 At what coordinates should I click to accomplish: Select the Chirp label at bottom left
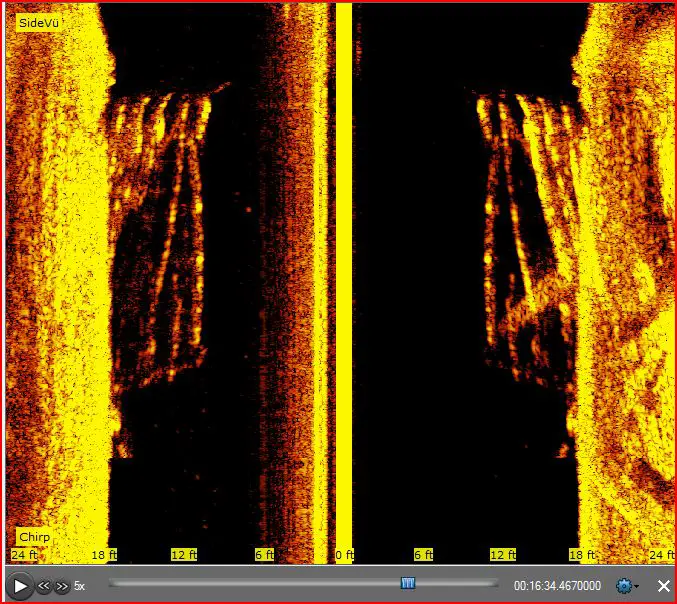33,538
